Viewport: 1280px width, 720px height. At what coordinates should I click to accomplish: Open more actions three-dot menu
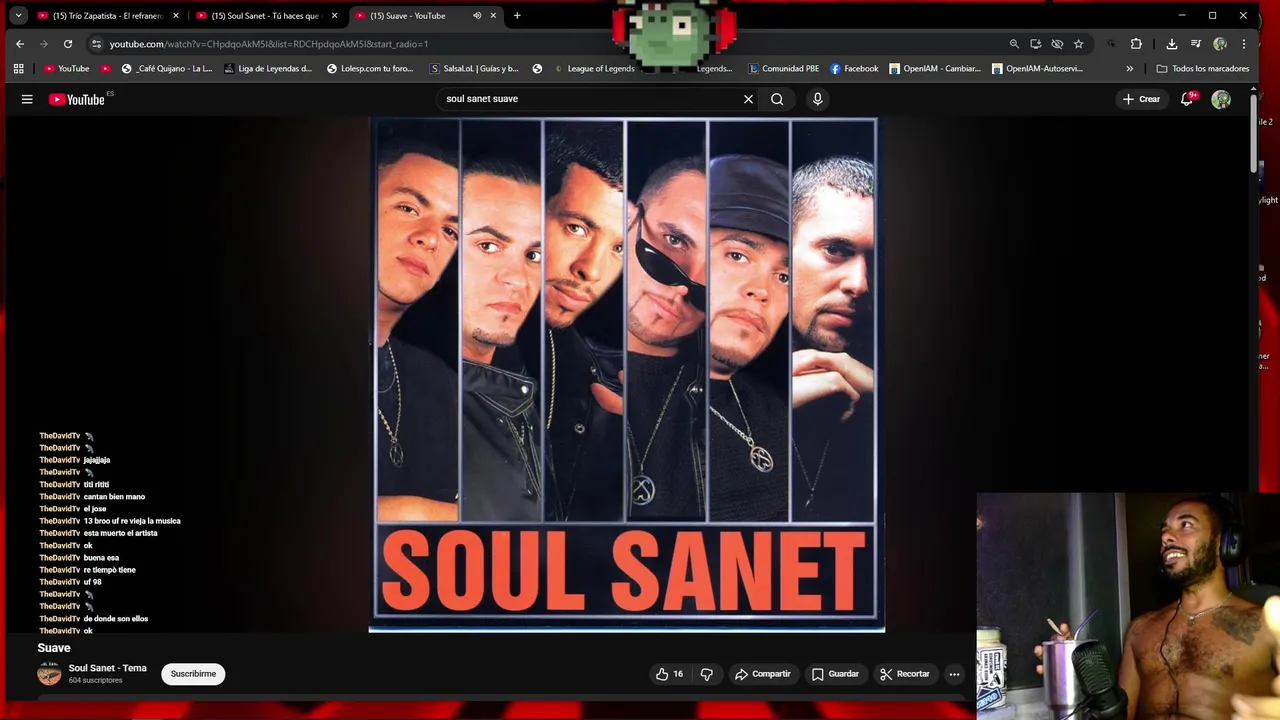tap(954, 674)
